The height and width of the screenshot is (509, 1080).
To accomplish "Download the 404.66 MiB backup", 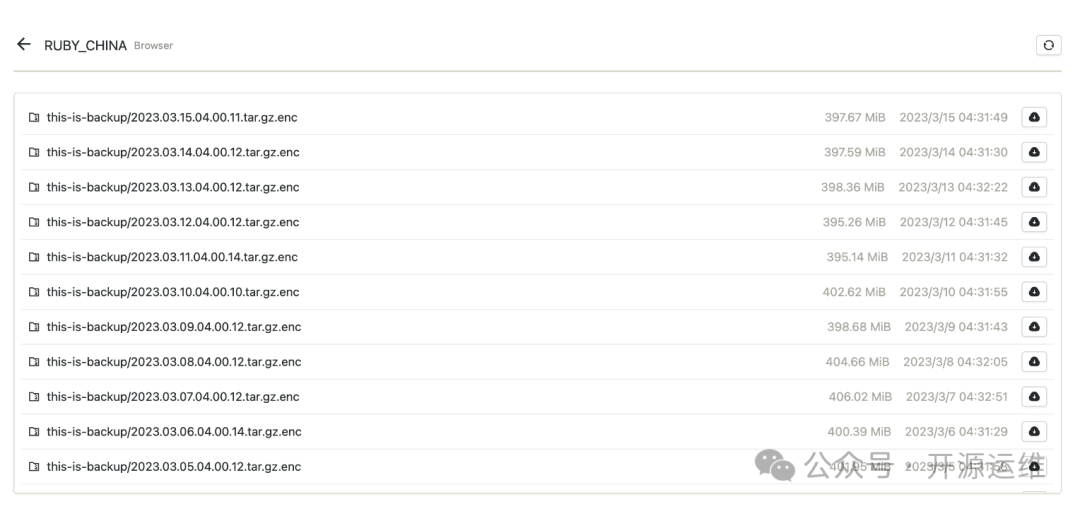I will pyautogui.click(x=1034, y=362).
